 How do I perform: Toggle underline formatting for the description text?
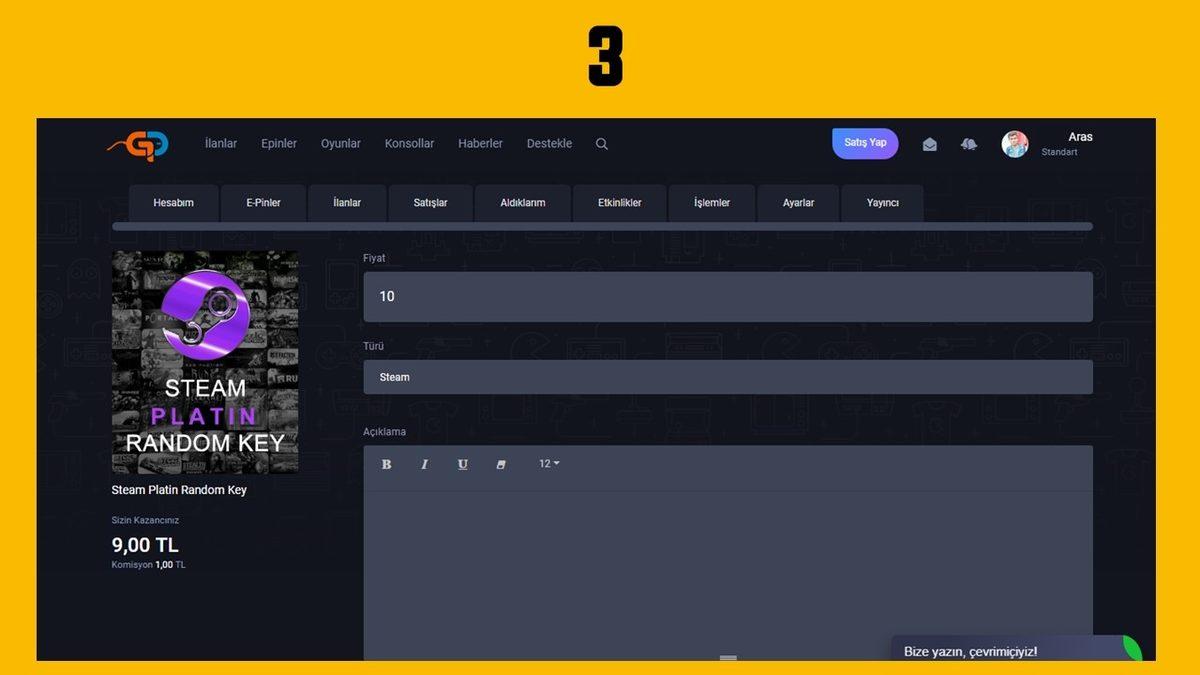[462, 463]
